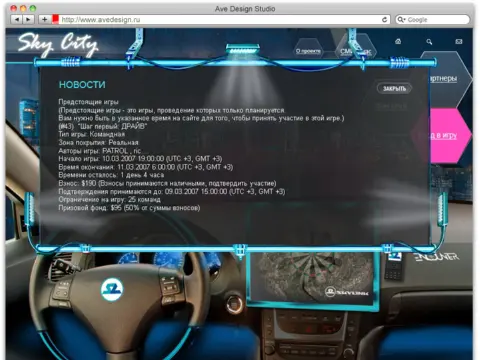The image size is (480, 360).
Task: Click the 'Призовой фонд: $95' line
Action: point(129,208)
